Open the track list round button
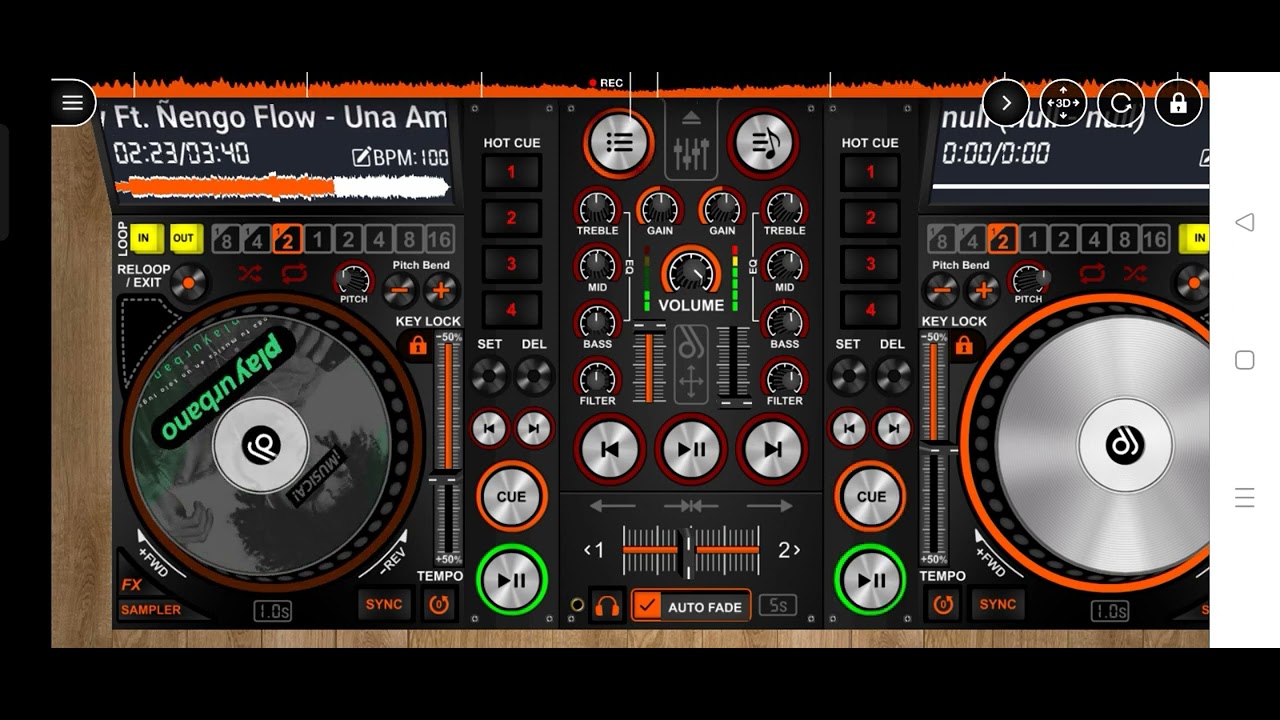 tap(619, 143)
